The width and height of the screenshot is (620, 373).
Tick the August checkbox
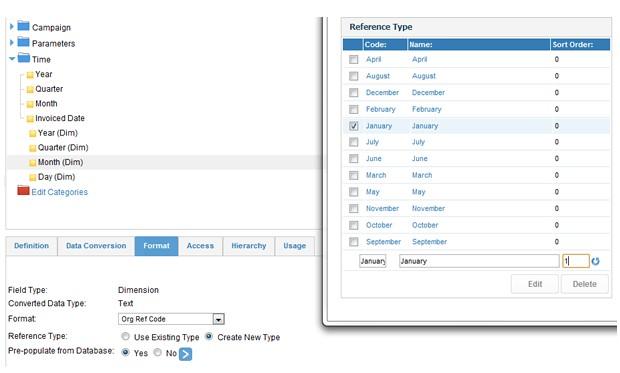pos(353,76)
